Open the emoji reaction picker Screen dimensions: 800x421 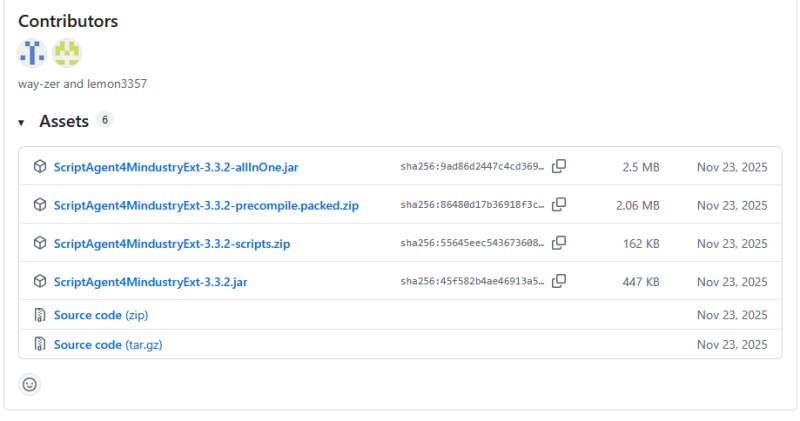pos(30,384)
